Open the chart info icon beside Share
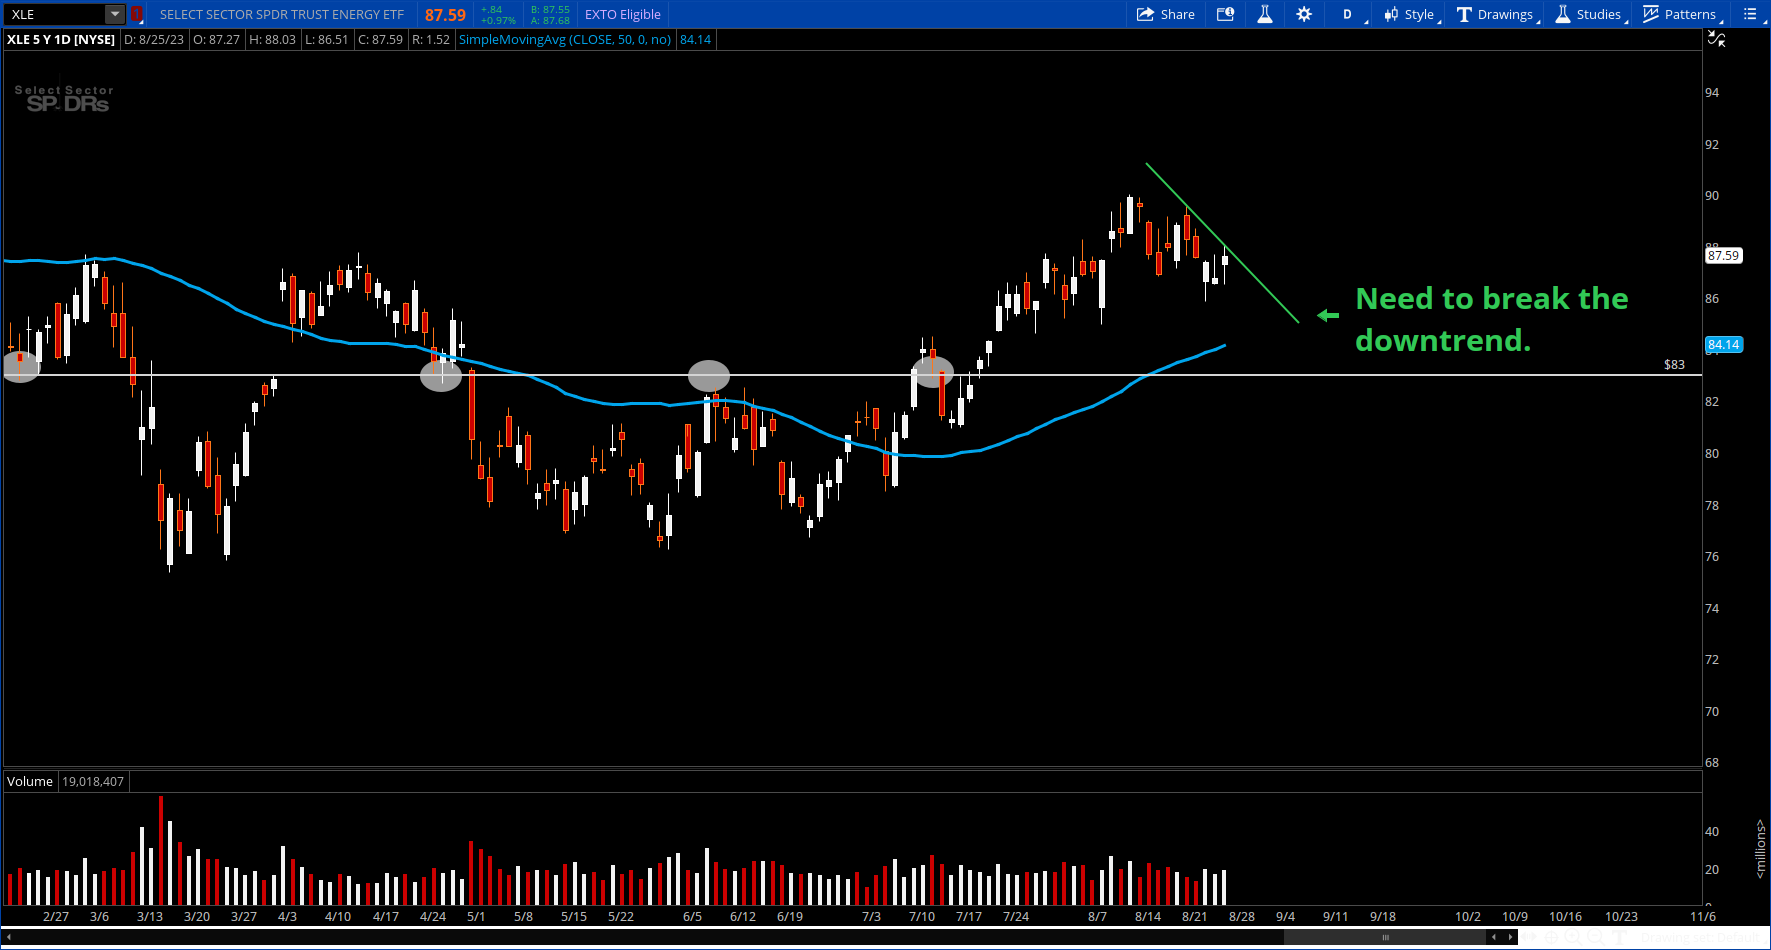 coord(1225,14)
